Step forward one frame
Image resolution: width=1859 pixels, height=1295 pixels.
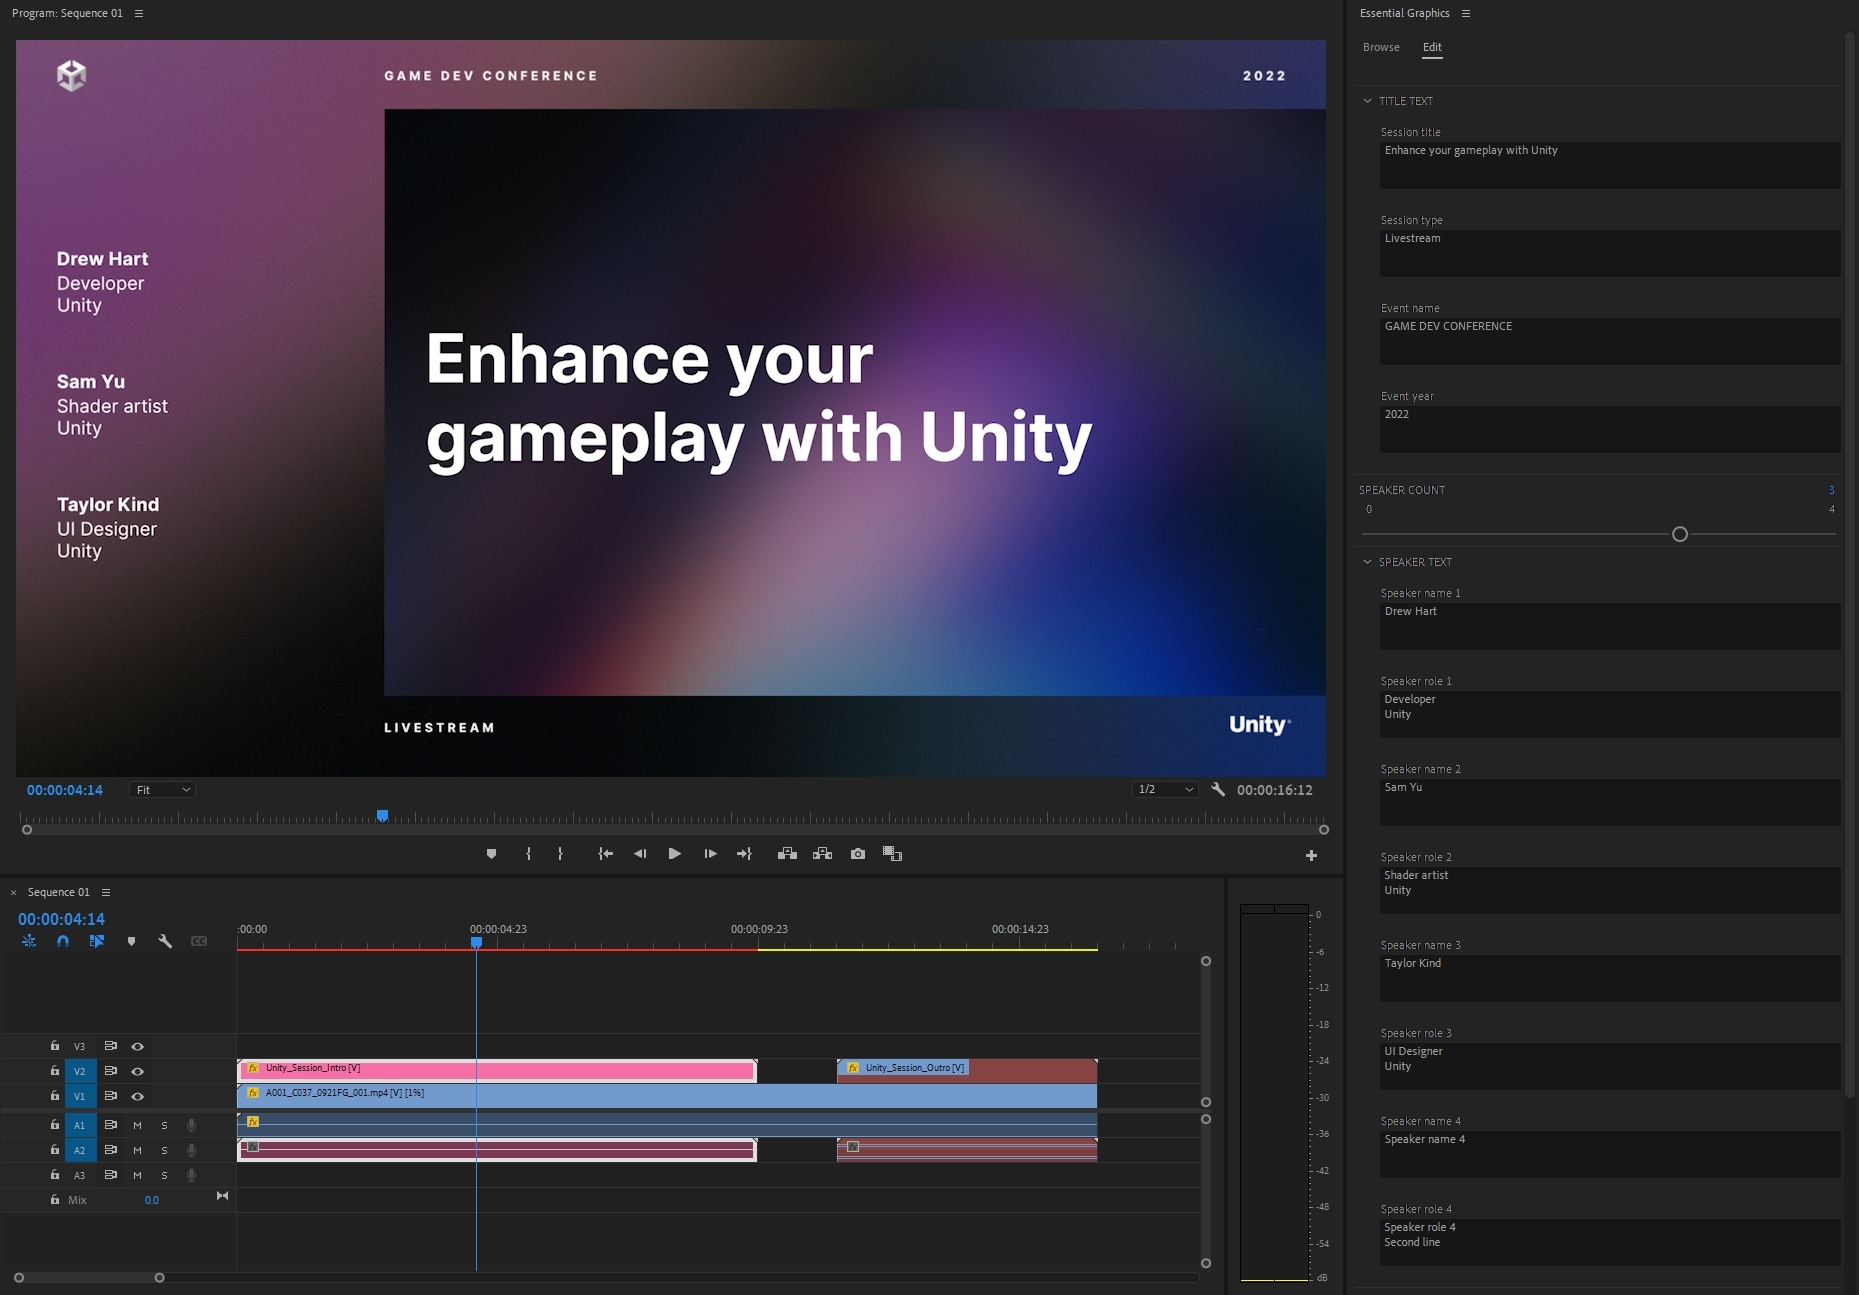[710, 854]
